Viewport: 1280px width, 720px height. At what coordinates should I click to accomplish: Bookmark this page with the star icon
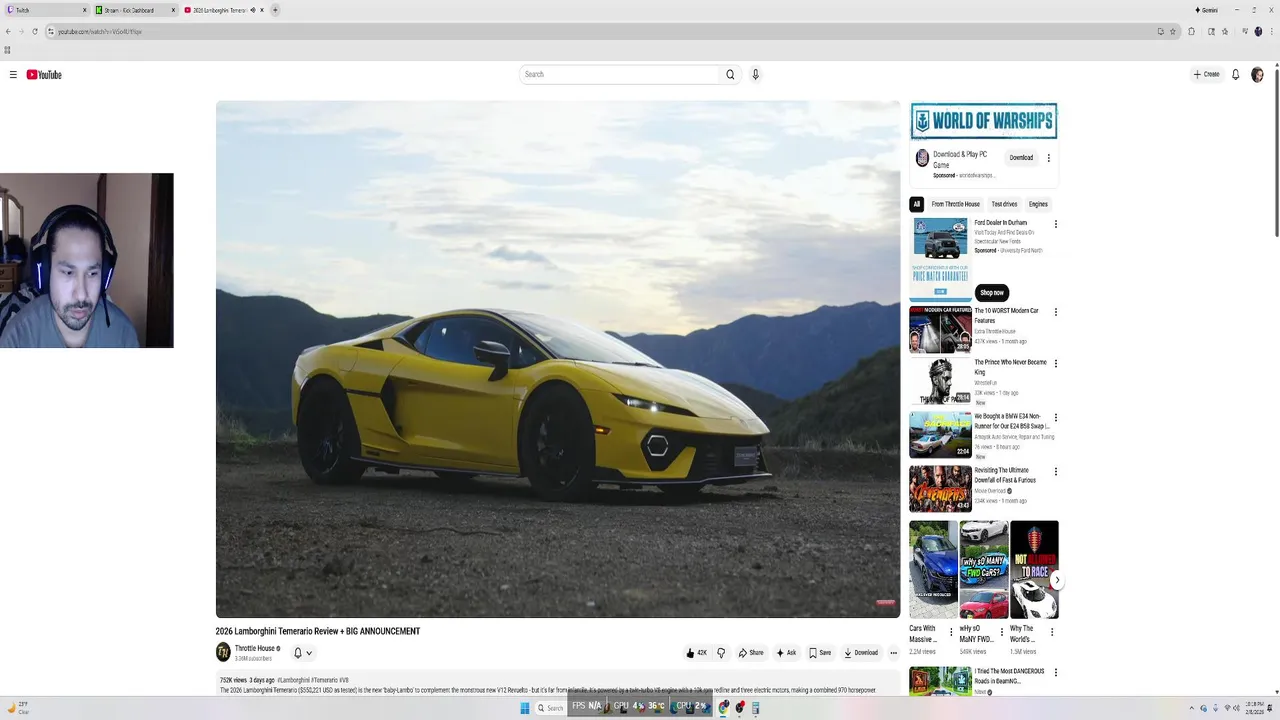1172,31
